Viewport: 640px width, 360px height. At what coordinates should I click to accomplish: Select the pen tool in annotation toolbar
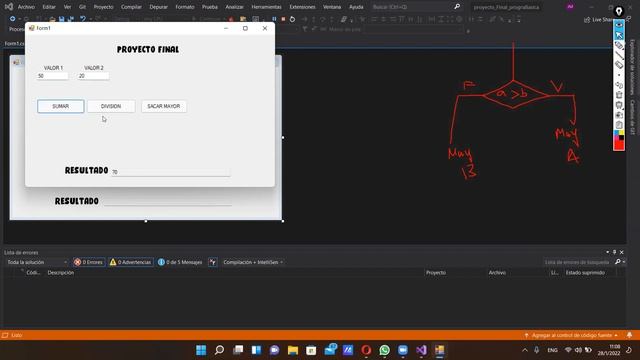click(619, 45)
